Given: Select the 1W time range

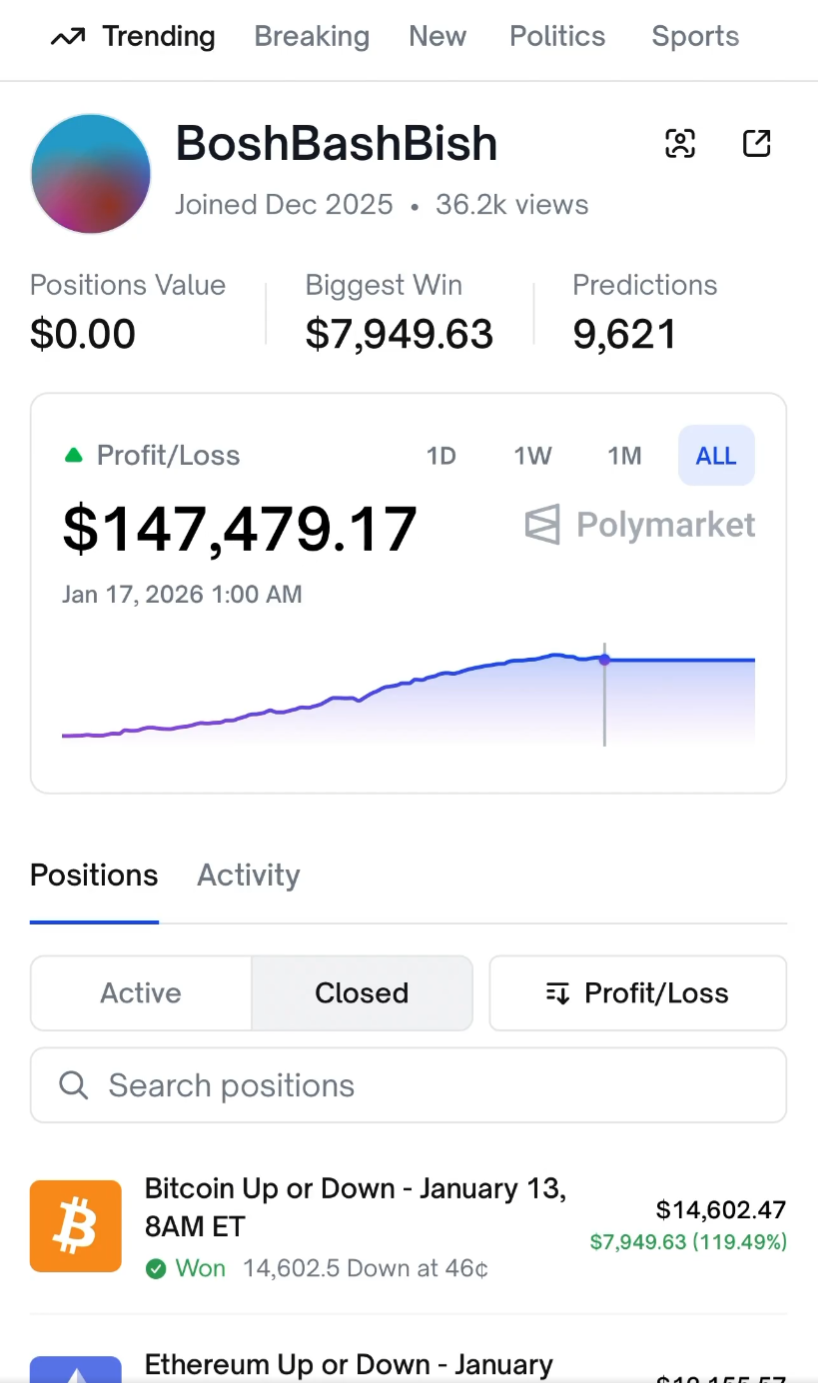Looking at the screenshot, I should click(x=533, y=456).
